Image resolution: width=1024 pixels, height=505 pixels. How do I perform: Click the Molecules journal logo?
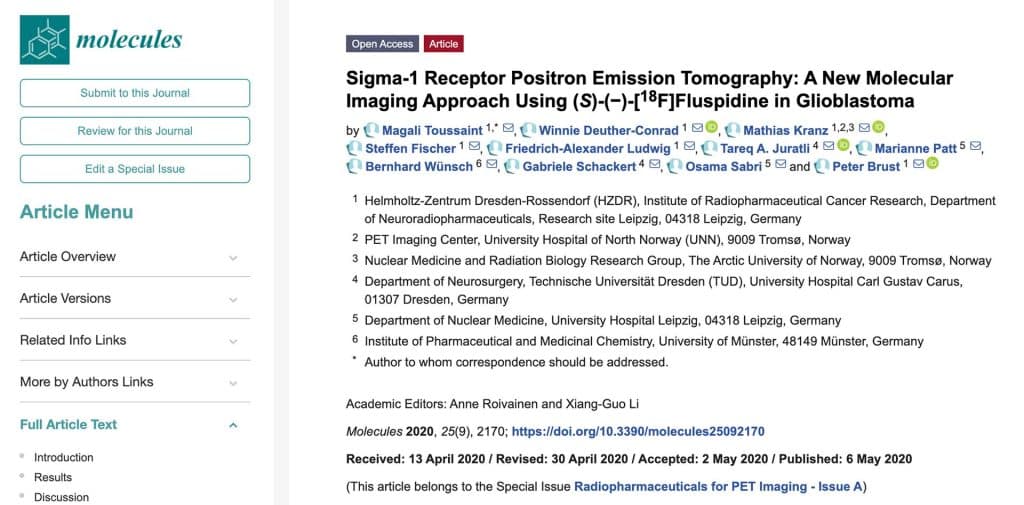pos(101,40)
